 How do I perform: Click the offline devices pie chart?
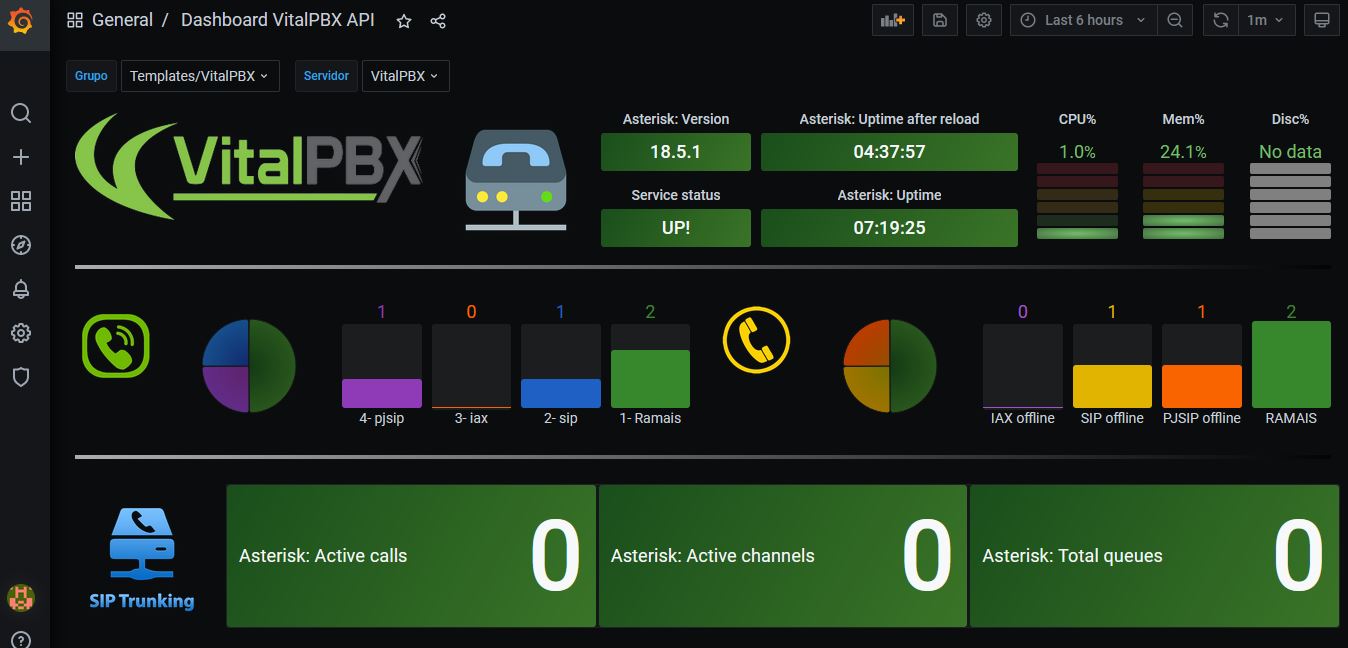(890, 366)
